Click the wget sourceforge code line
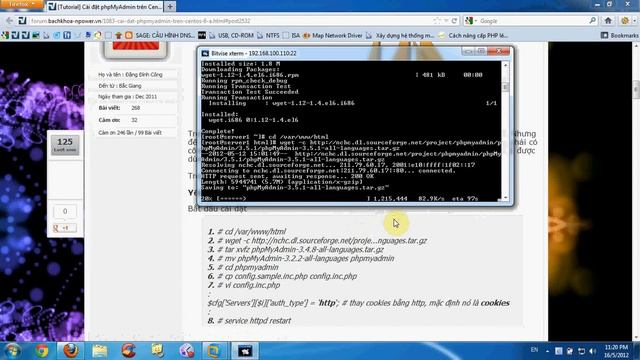 coord(317,240)
